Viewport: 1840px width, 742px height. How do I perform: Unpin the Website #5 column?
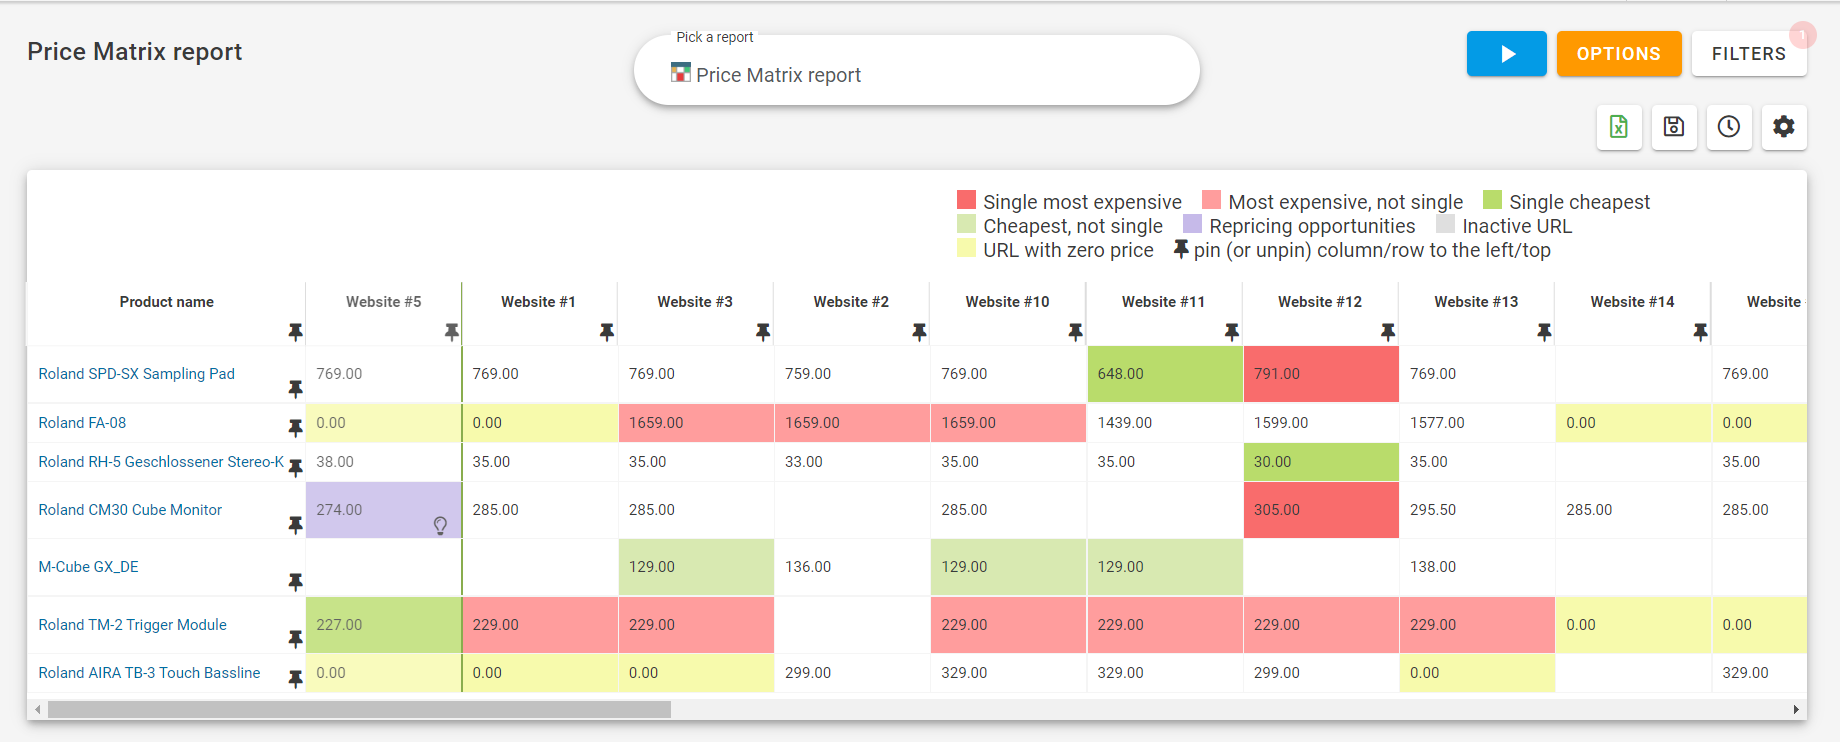pos(452,331)
